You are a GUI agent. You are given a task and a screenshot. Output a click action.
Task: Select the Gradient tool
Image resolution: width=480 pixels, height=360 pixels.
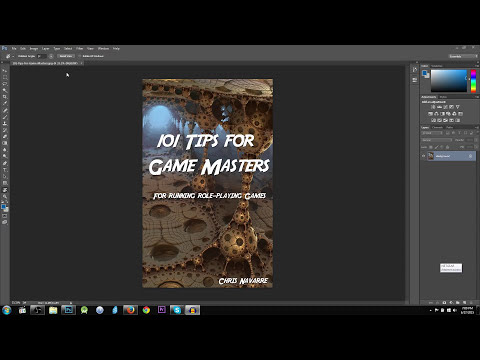[x=5, y=143]
